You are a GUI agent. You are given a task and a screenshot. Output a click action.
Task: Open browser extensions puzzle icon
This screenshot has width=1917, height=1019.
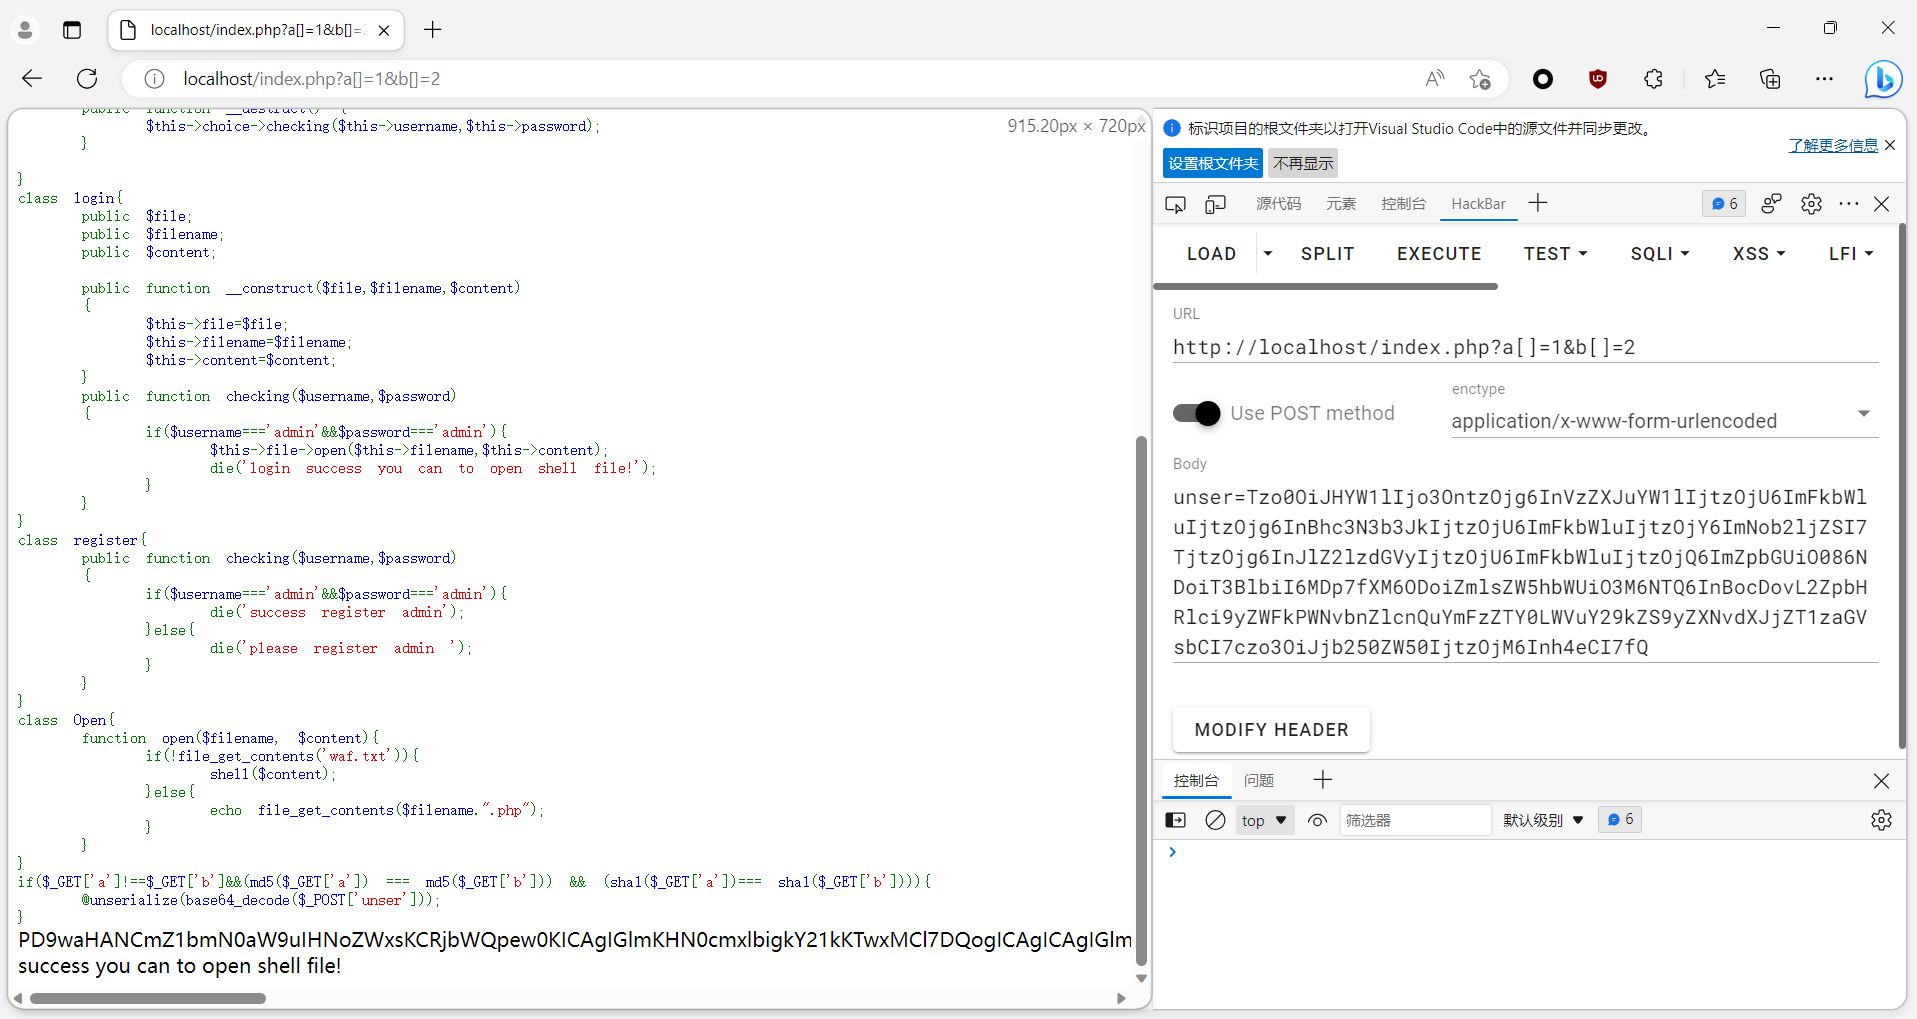1653,79
